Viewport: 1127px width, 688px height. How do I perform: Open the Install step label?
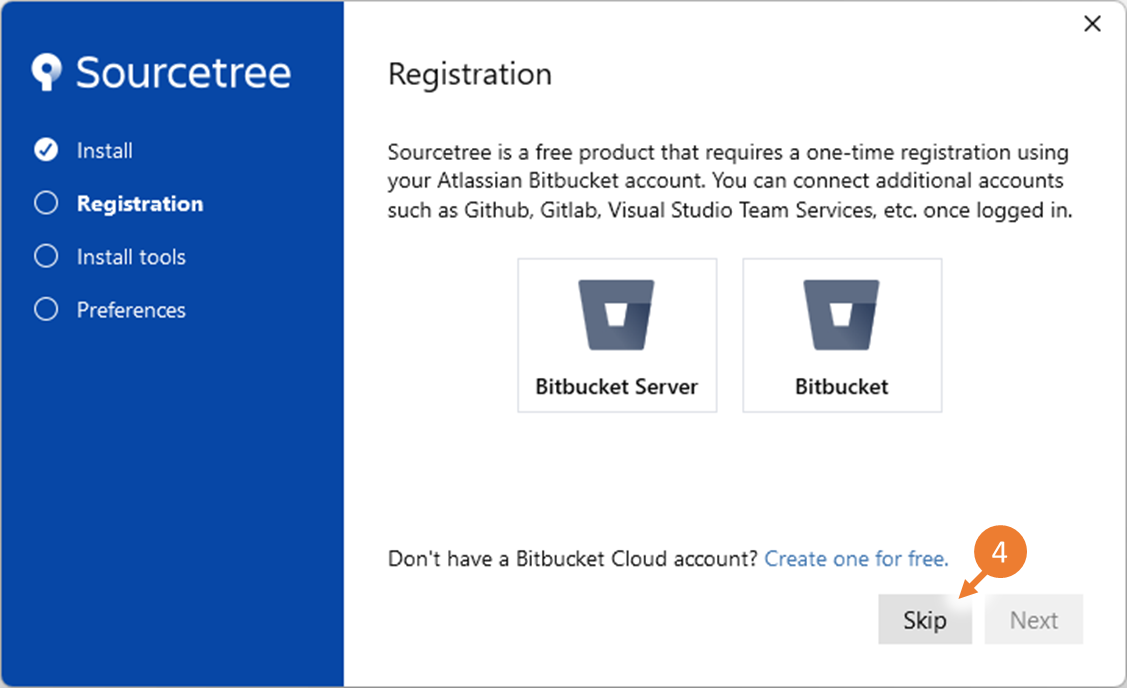105,150
